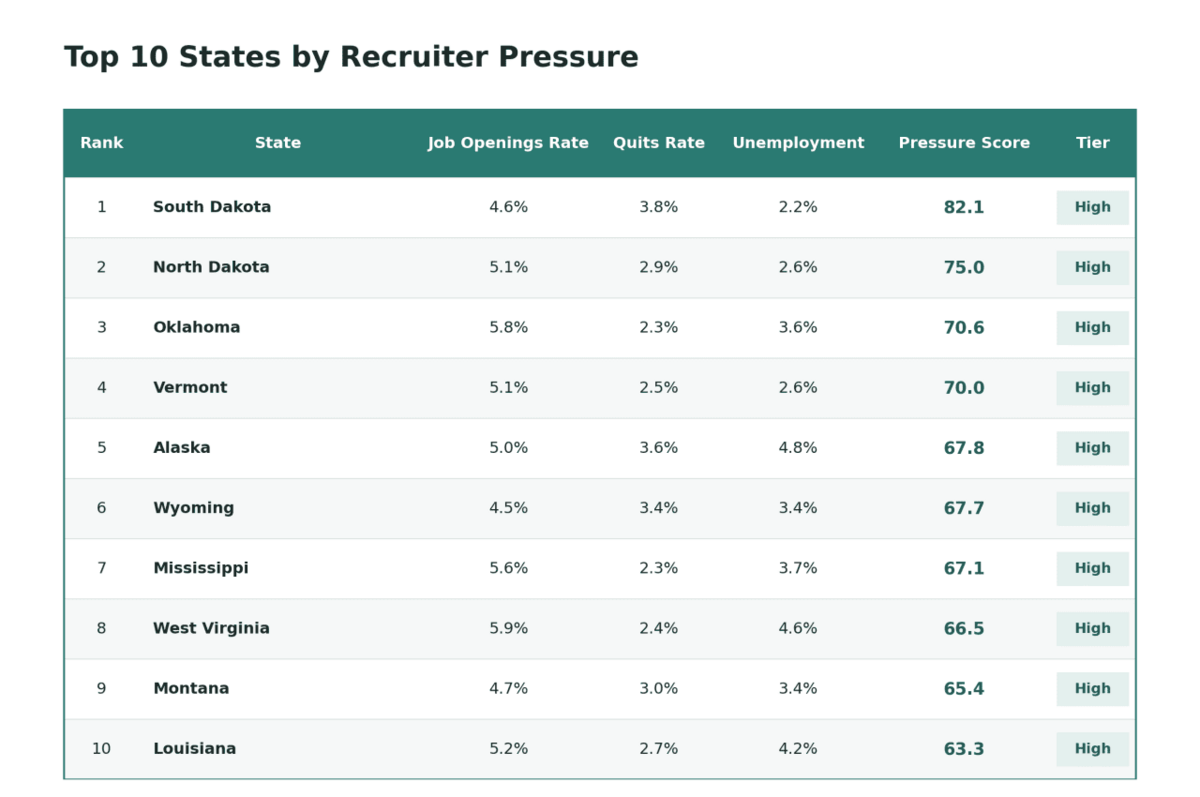Select Montana's High tier badge
Screen dimensions: 1200x797
tap(1093, 689)
